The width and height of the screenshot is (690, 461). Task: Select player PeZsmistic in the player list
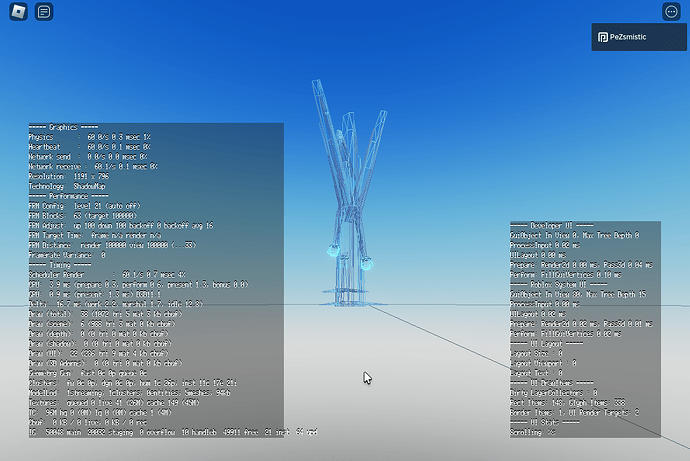click(639, 37)
